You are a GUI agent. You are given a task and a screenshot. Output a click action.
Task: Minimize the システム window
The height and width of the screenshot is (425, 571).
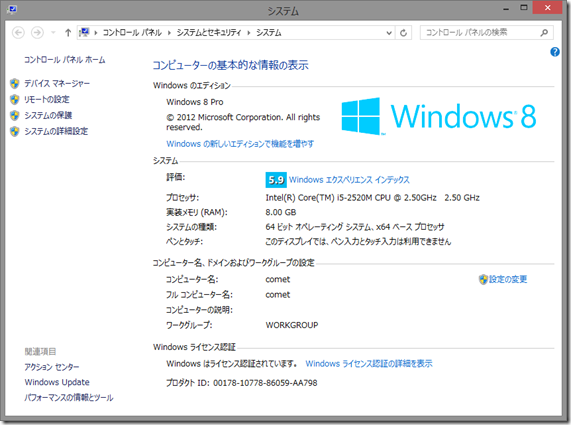506,9
